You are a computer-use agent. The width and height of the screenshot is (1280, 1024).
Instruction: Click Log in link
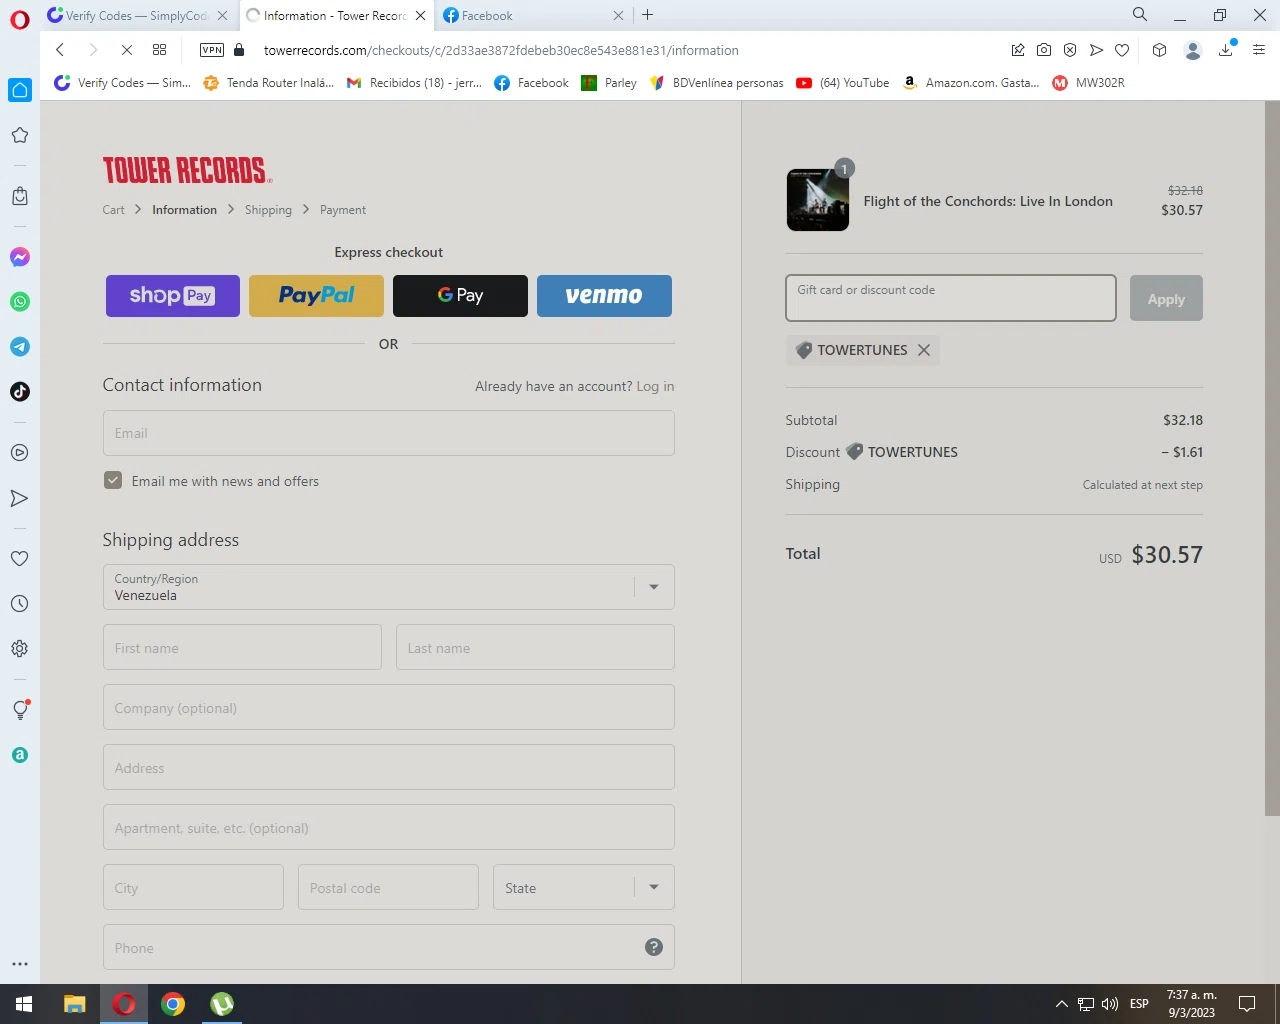click(x=655, y=386)
